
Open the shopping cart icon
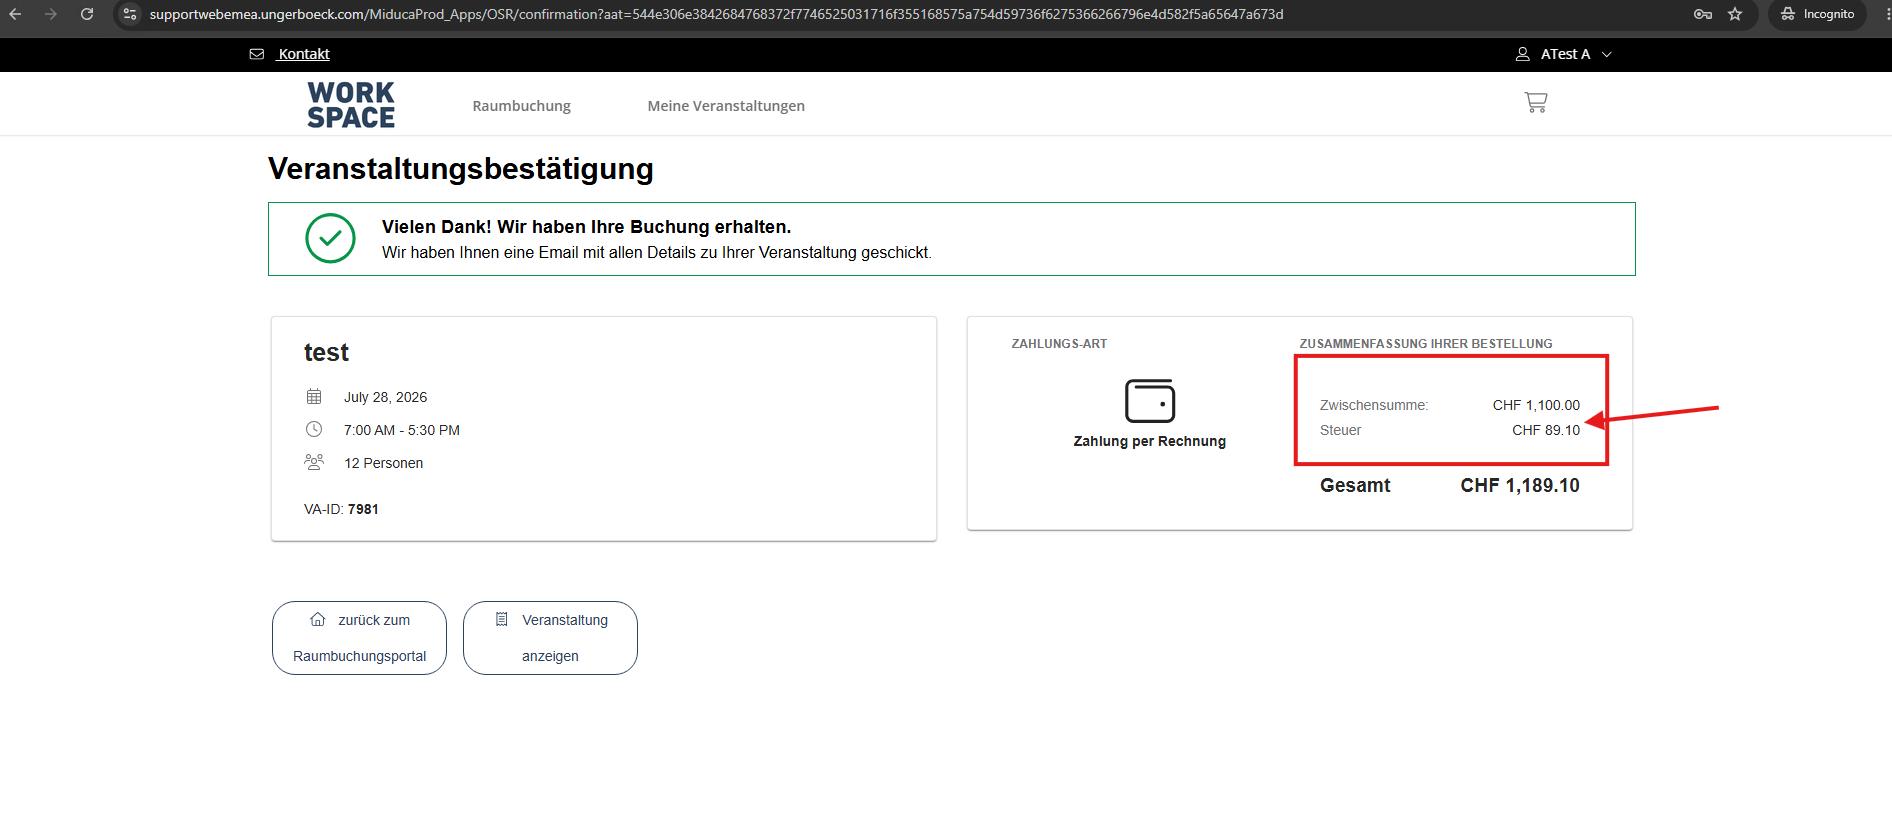1536,102
